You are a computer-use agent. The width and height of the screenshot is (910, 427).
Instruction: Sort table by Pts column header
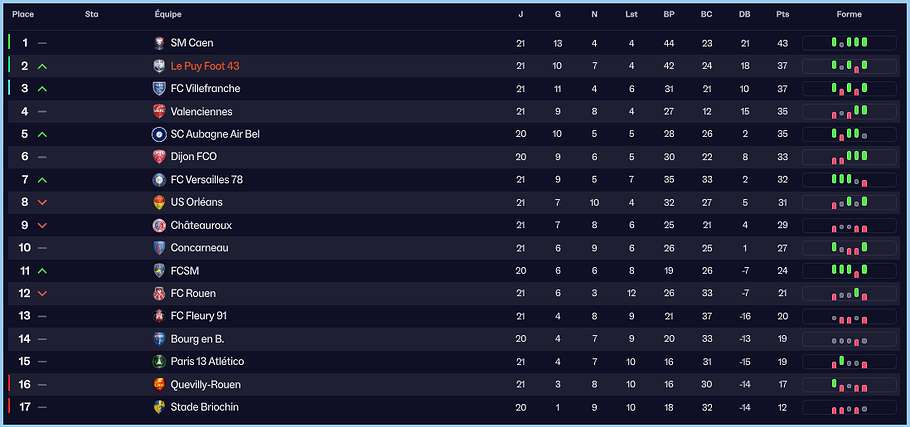782,14
